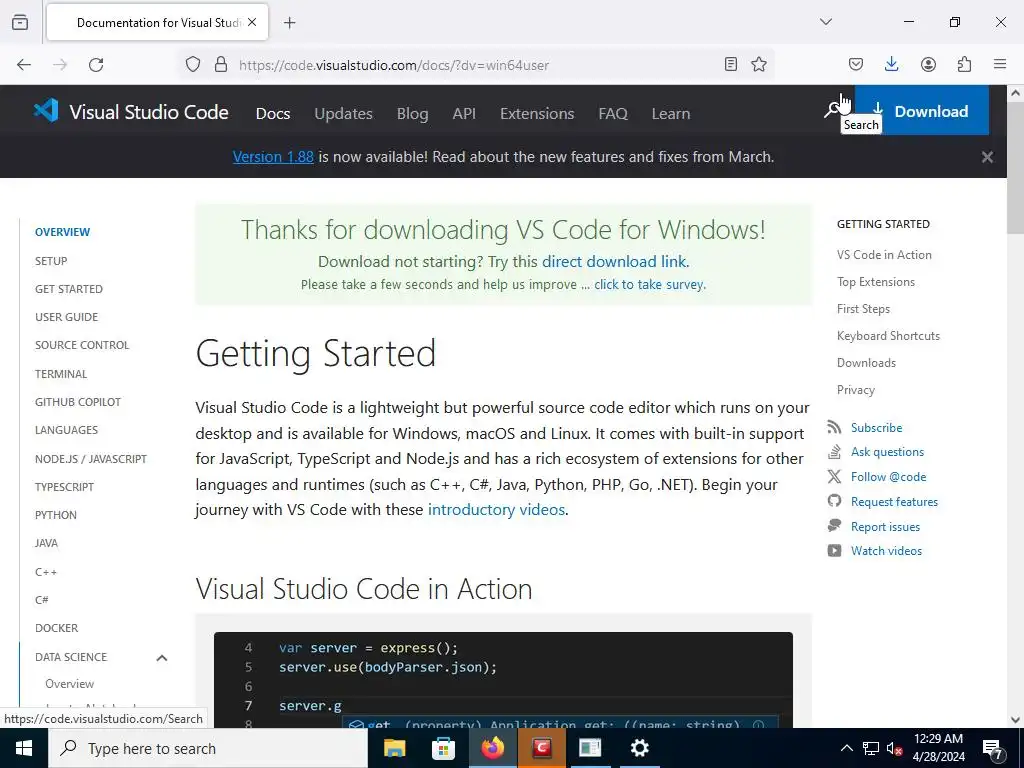Collapse the Data Science section chevron
The height and width of the screenshot is (768, 1024).
(x=162, y=658)
